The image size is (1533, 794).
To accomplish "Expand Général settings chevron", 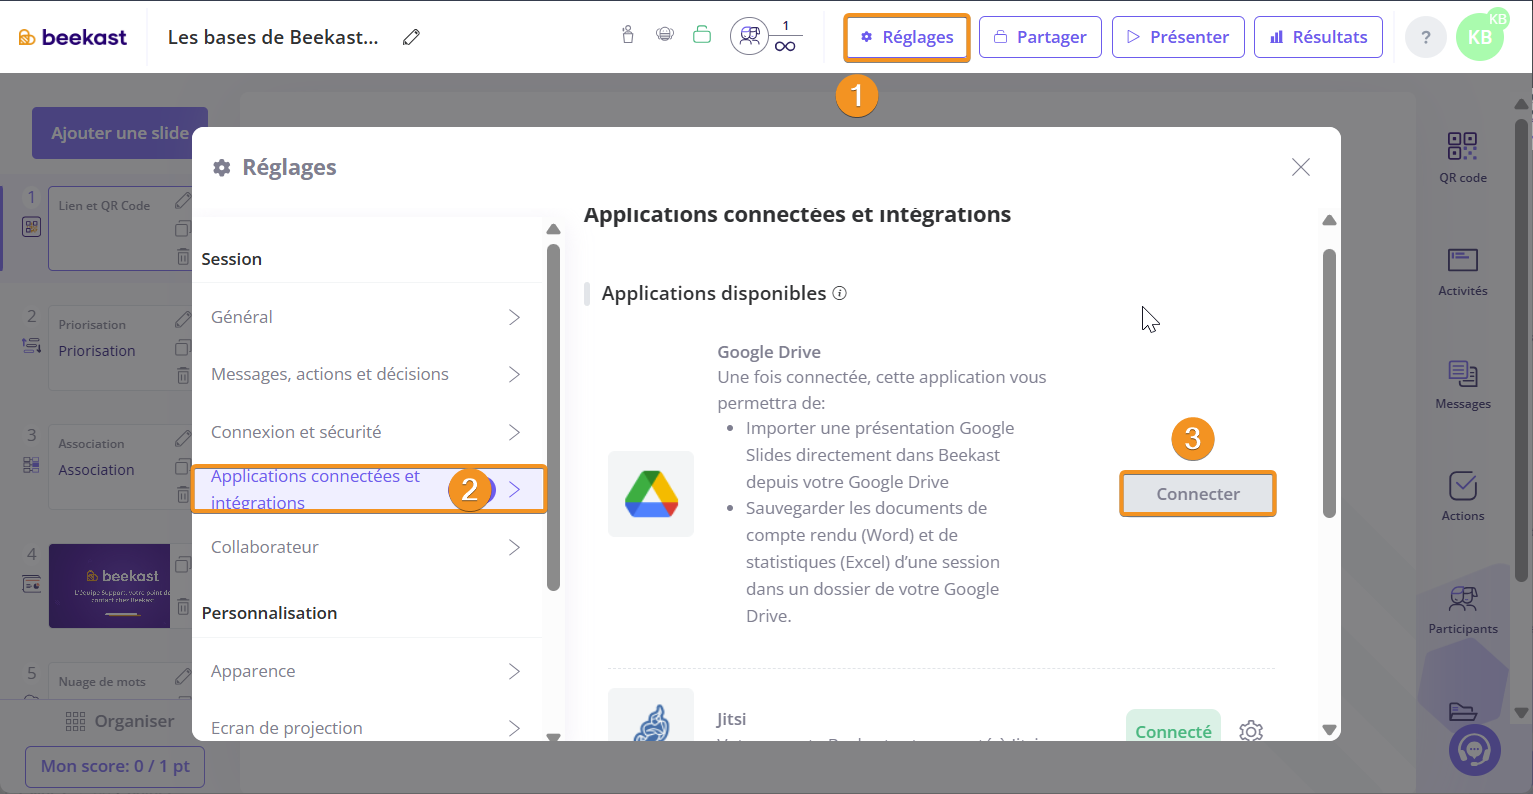I will click(514, 317).
